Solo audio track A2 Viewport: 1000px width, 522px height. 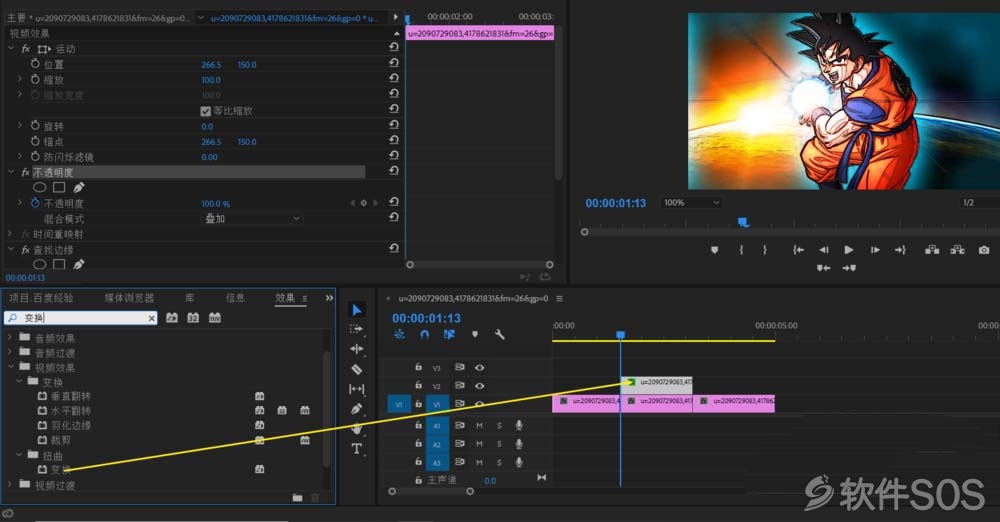point(499,444)
